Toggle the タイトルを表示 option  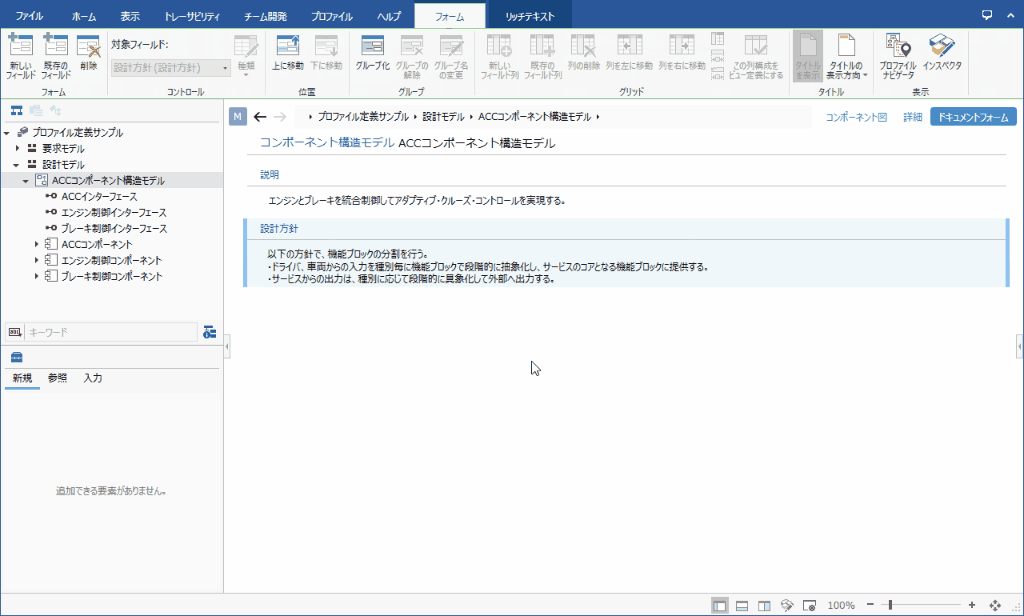(x=806, y=56)
